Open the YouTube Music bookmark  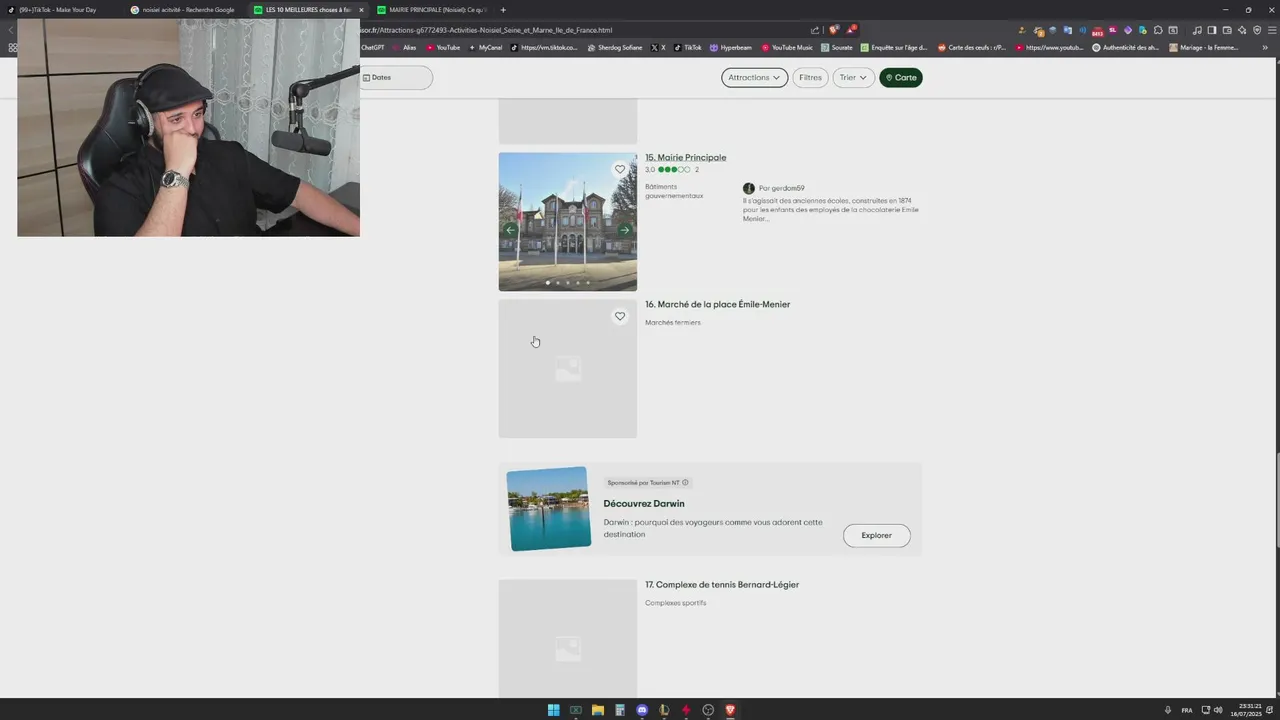787,47
